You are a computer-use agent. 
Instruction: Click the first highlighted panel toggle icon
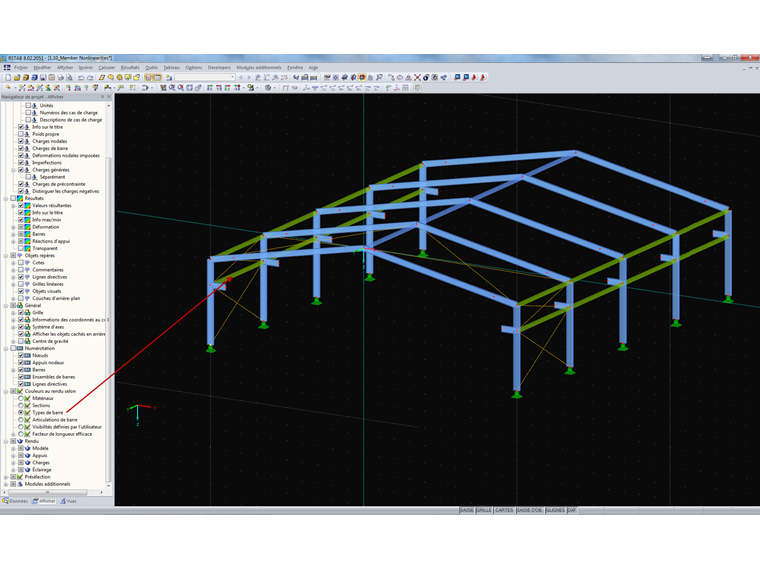click(149, 78)
